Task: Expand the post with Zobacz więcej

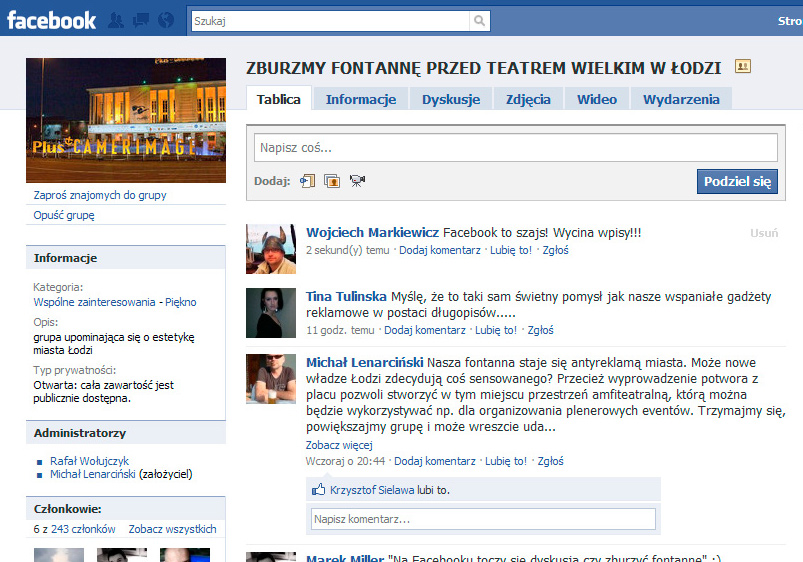Action: pyautogui.click(x=339, y=445)
